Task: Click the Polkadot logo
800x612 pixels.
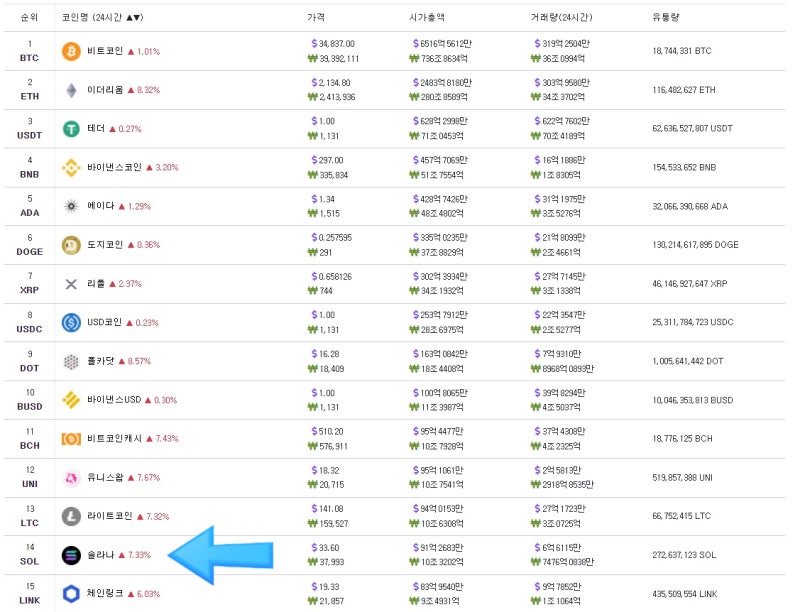Action: [x=71, y=362]
